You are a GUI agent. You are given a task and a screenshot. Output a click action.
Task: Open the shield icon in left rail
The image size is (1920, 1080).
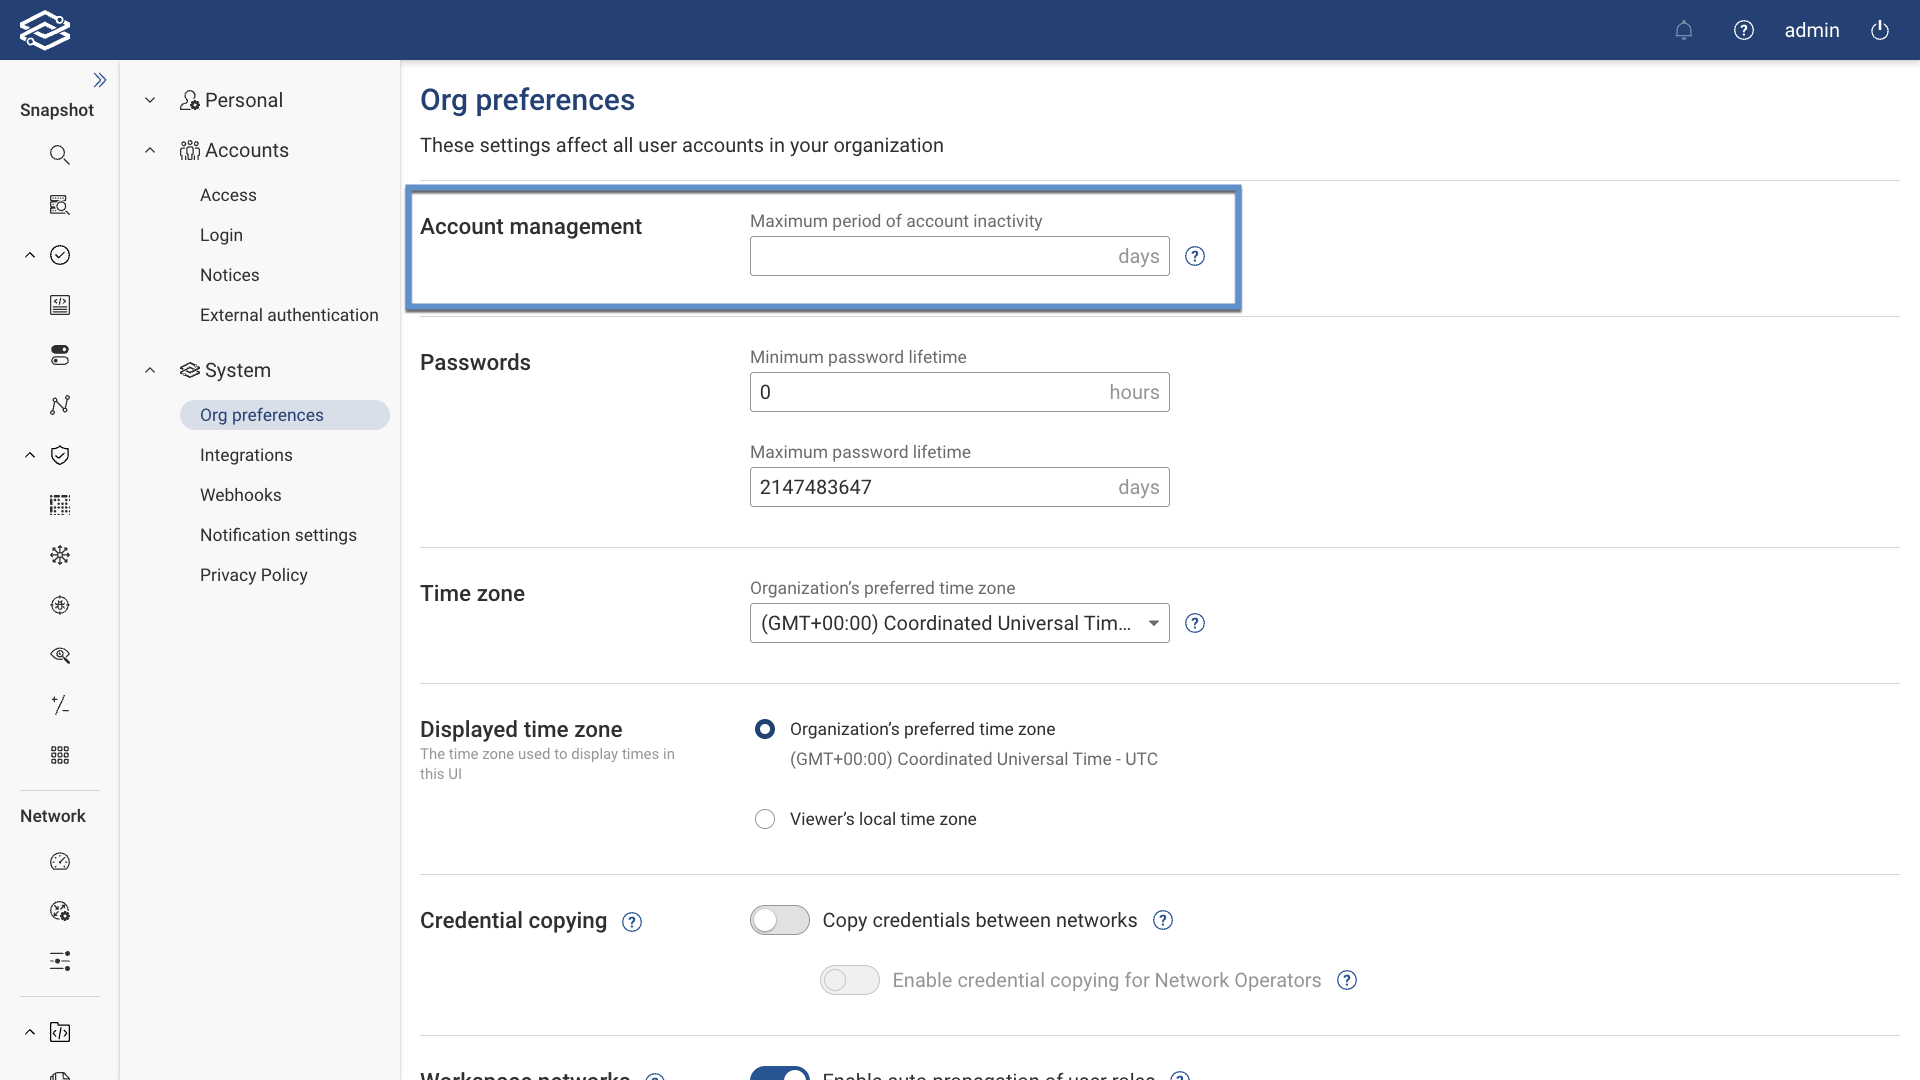coord(60,455)
